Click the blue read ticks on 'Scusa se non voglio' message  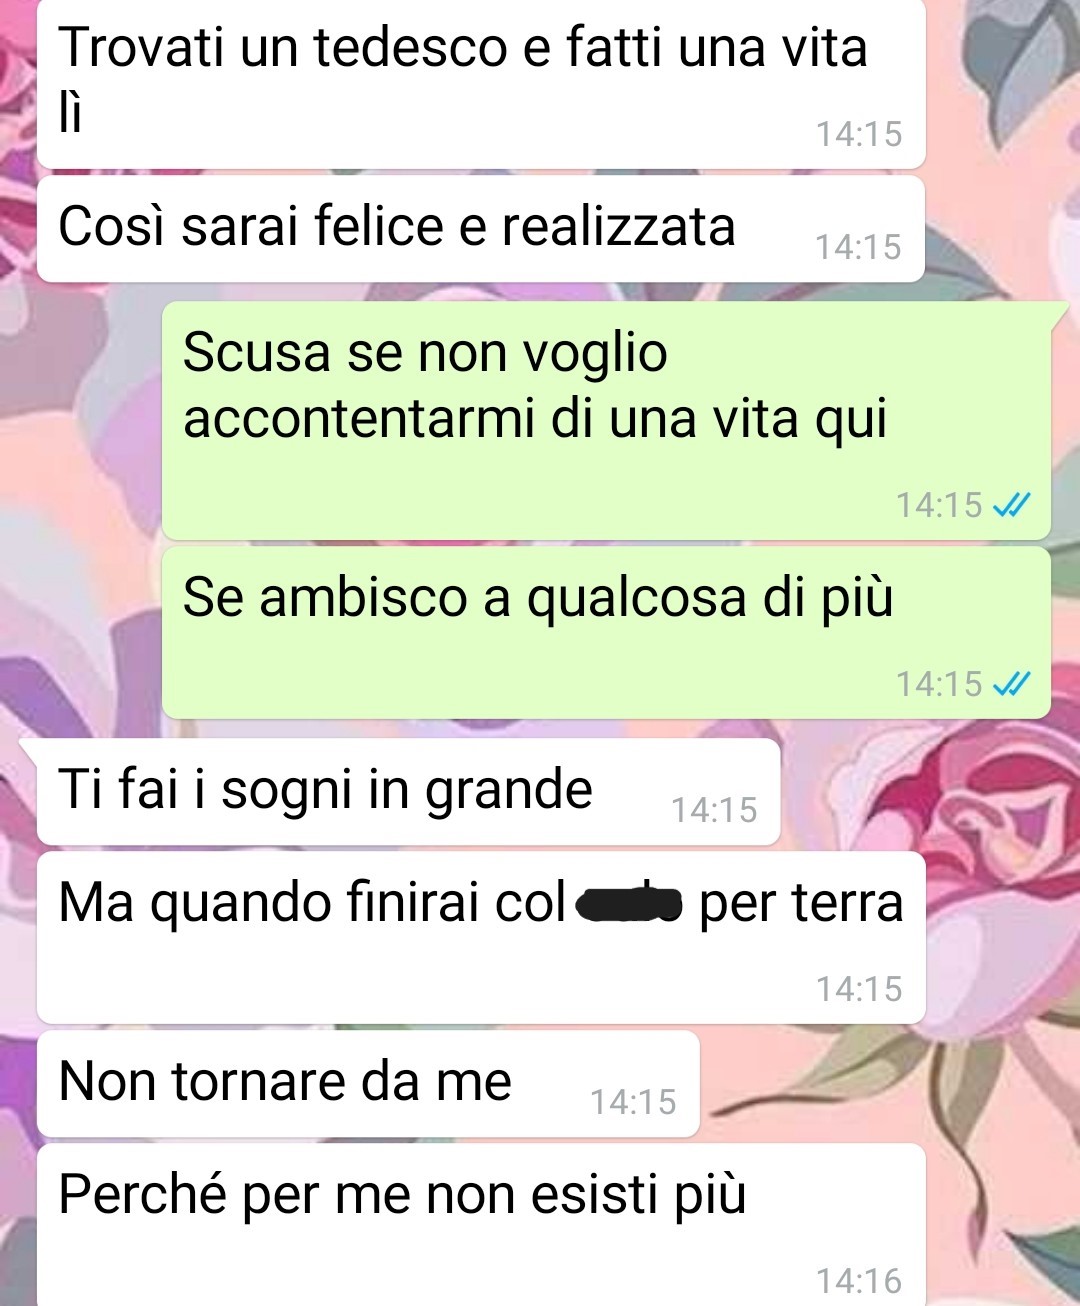[1011, 506]
